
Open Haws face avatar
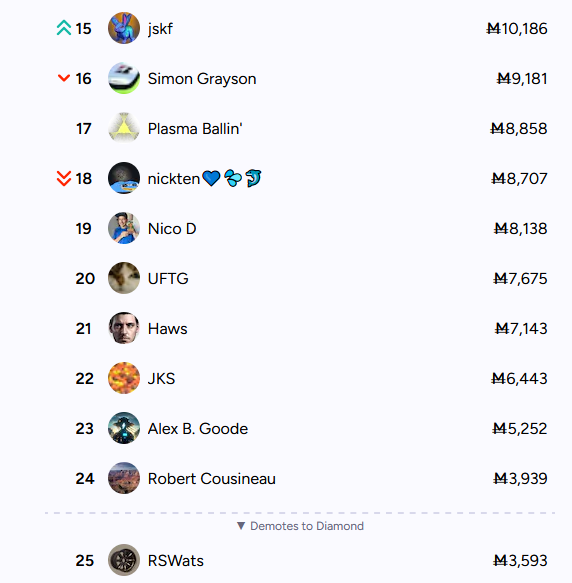coord(124,328)
